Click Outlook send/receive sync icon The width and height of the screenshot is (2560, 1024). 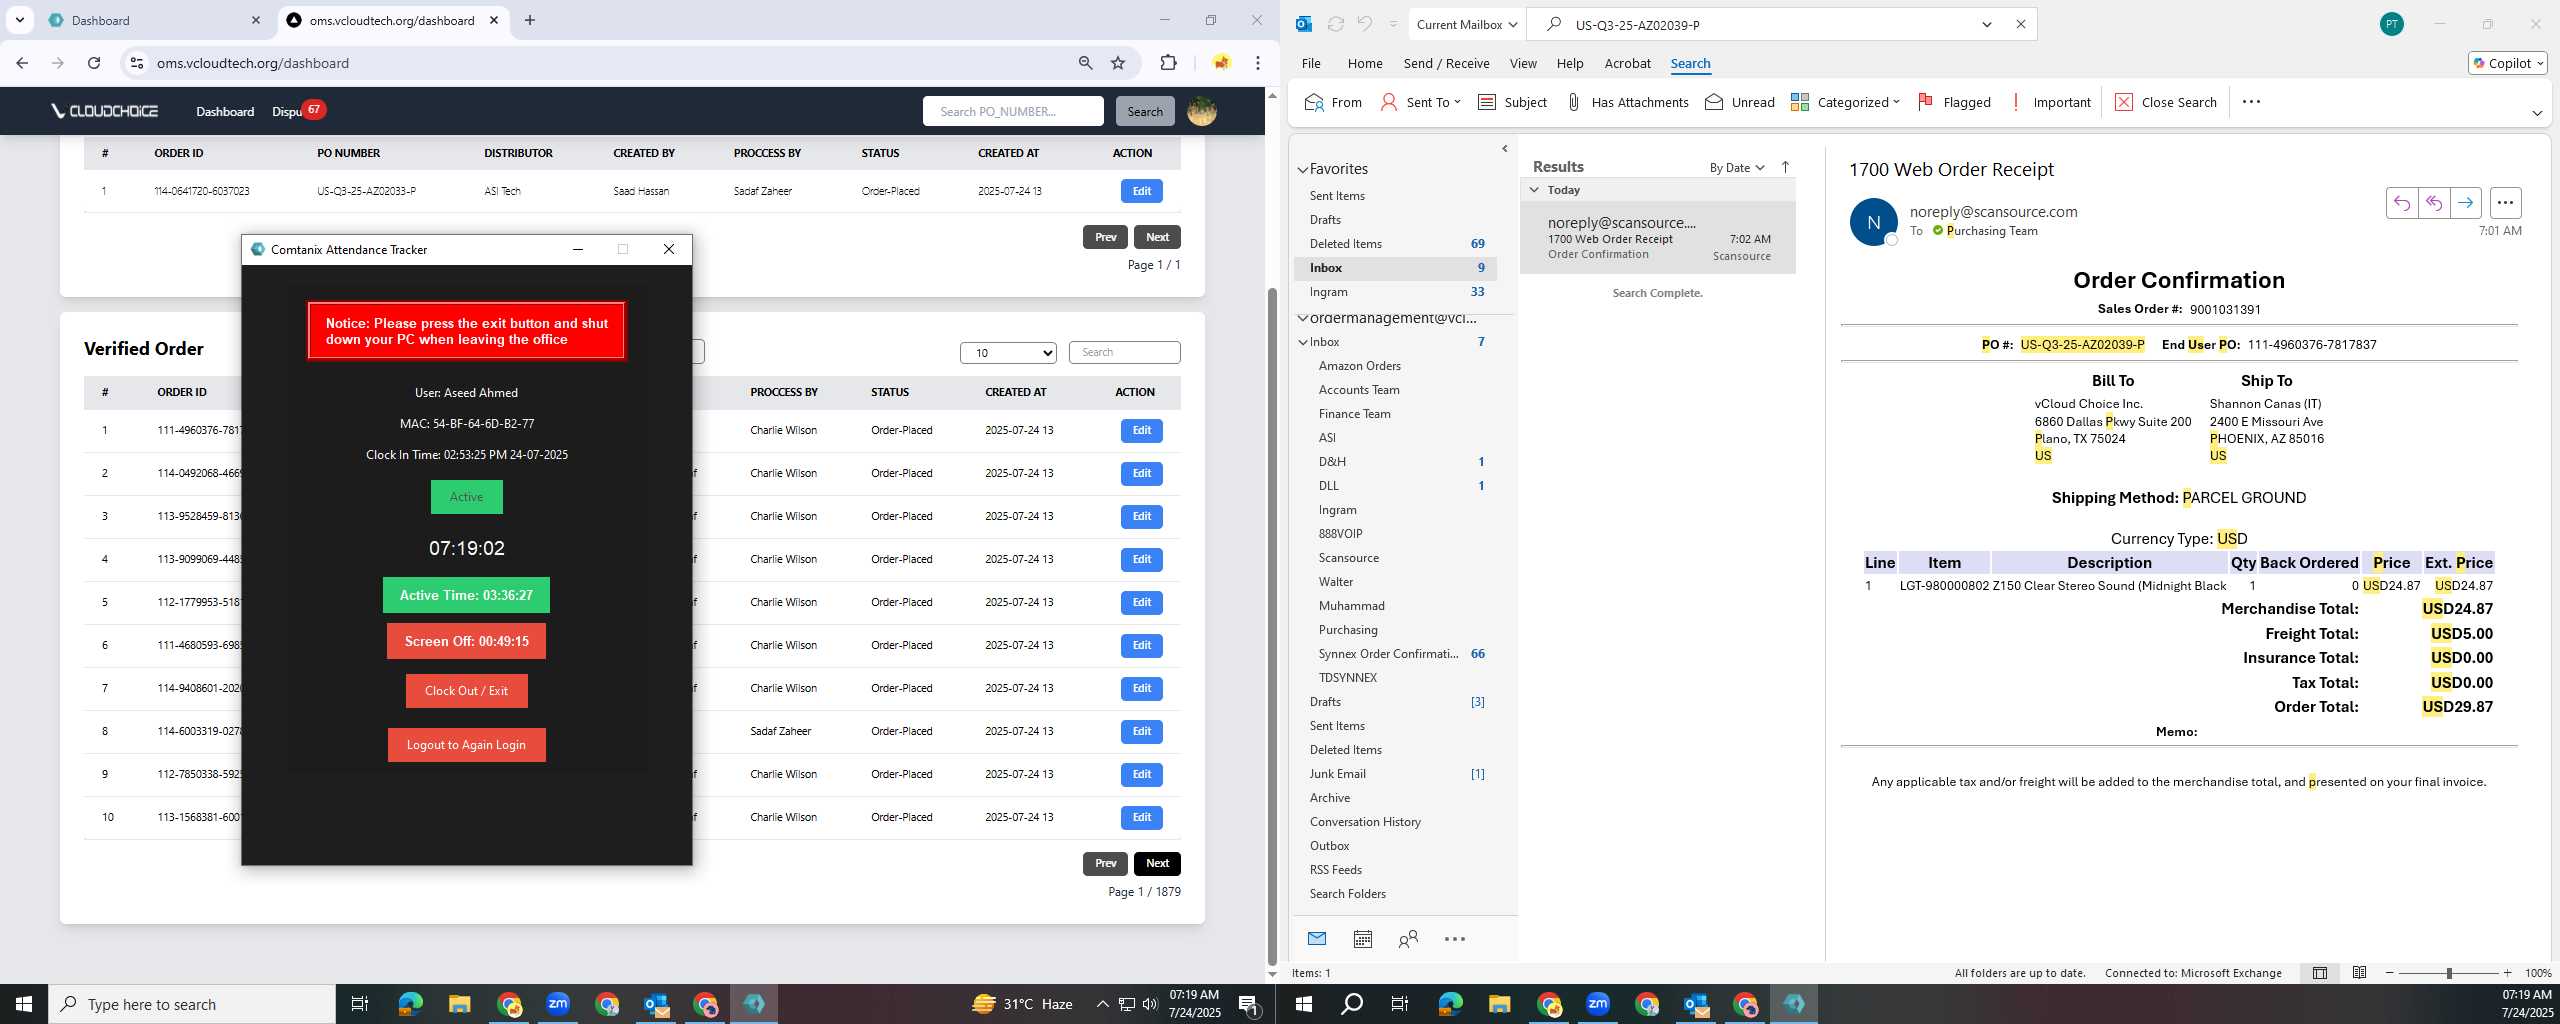[1335, 24]
